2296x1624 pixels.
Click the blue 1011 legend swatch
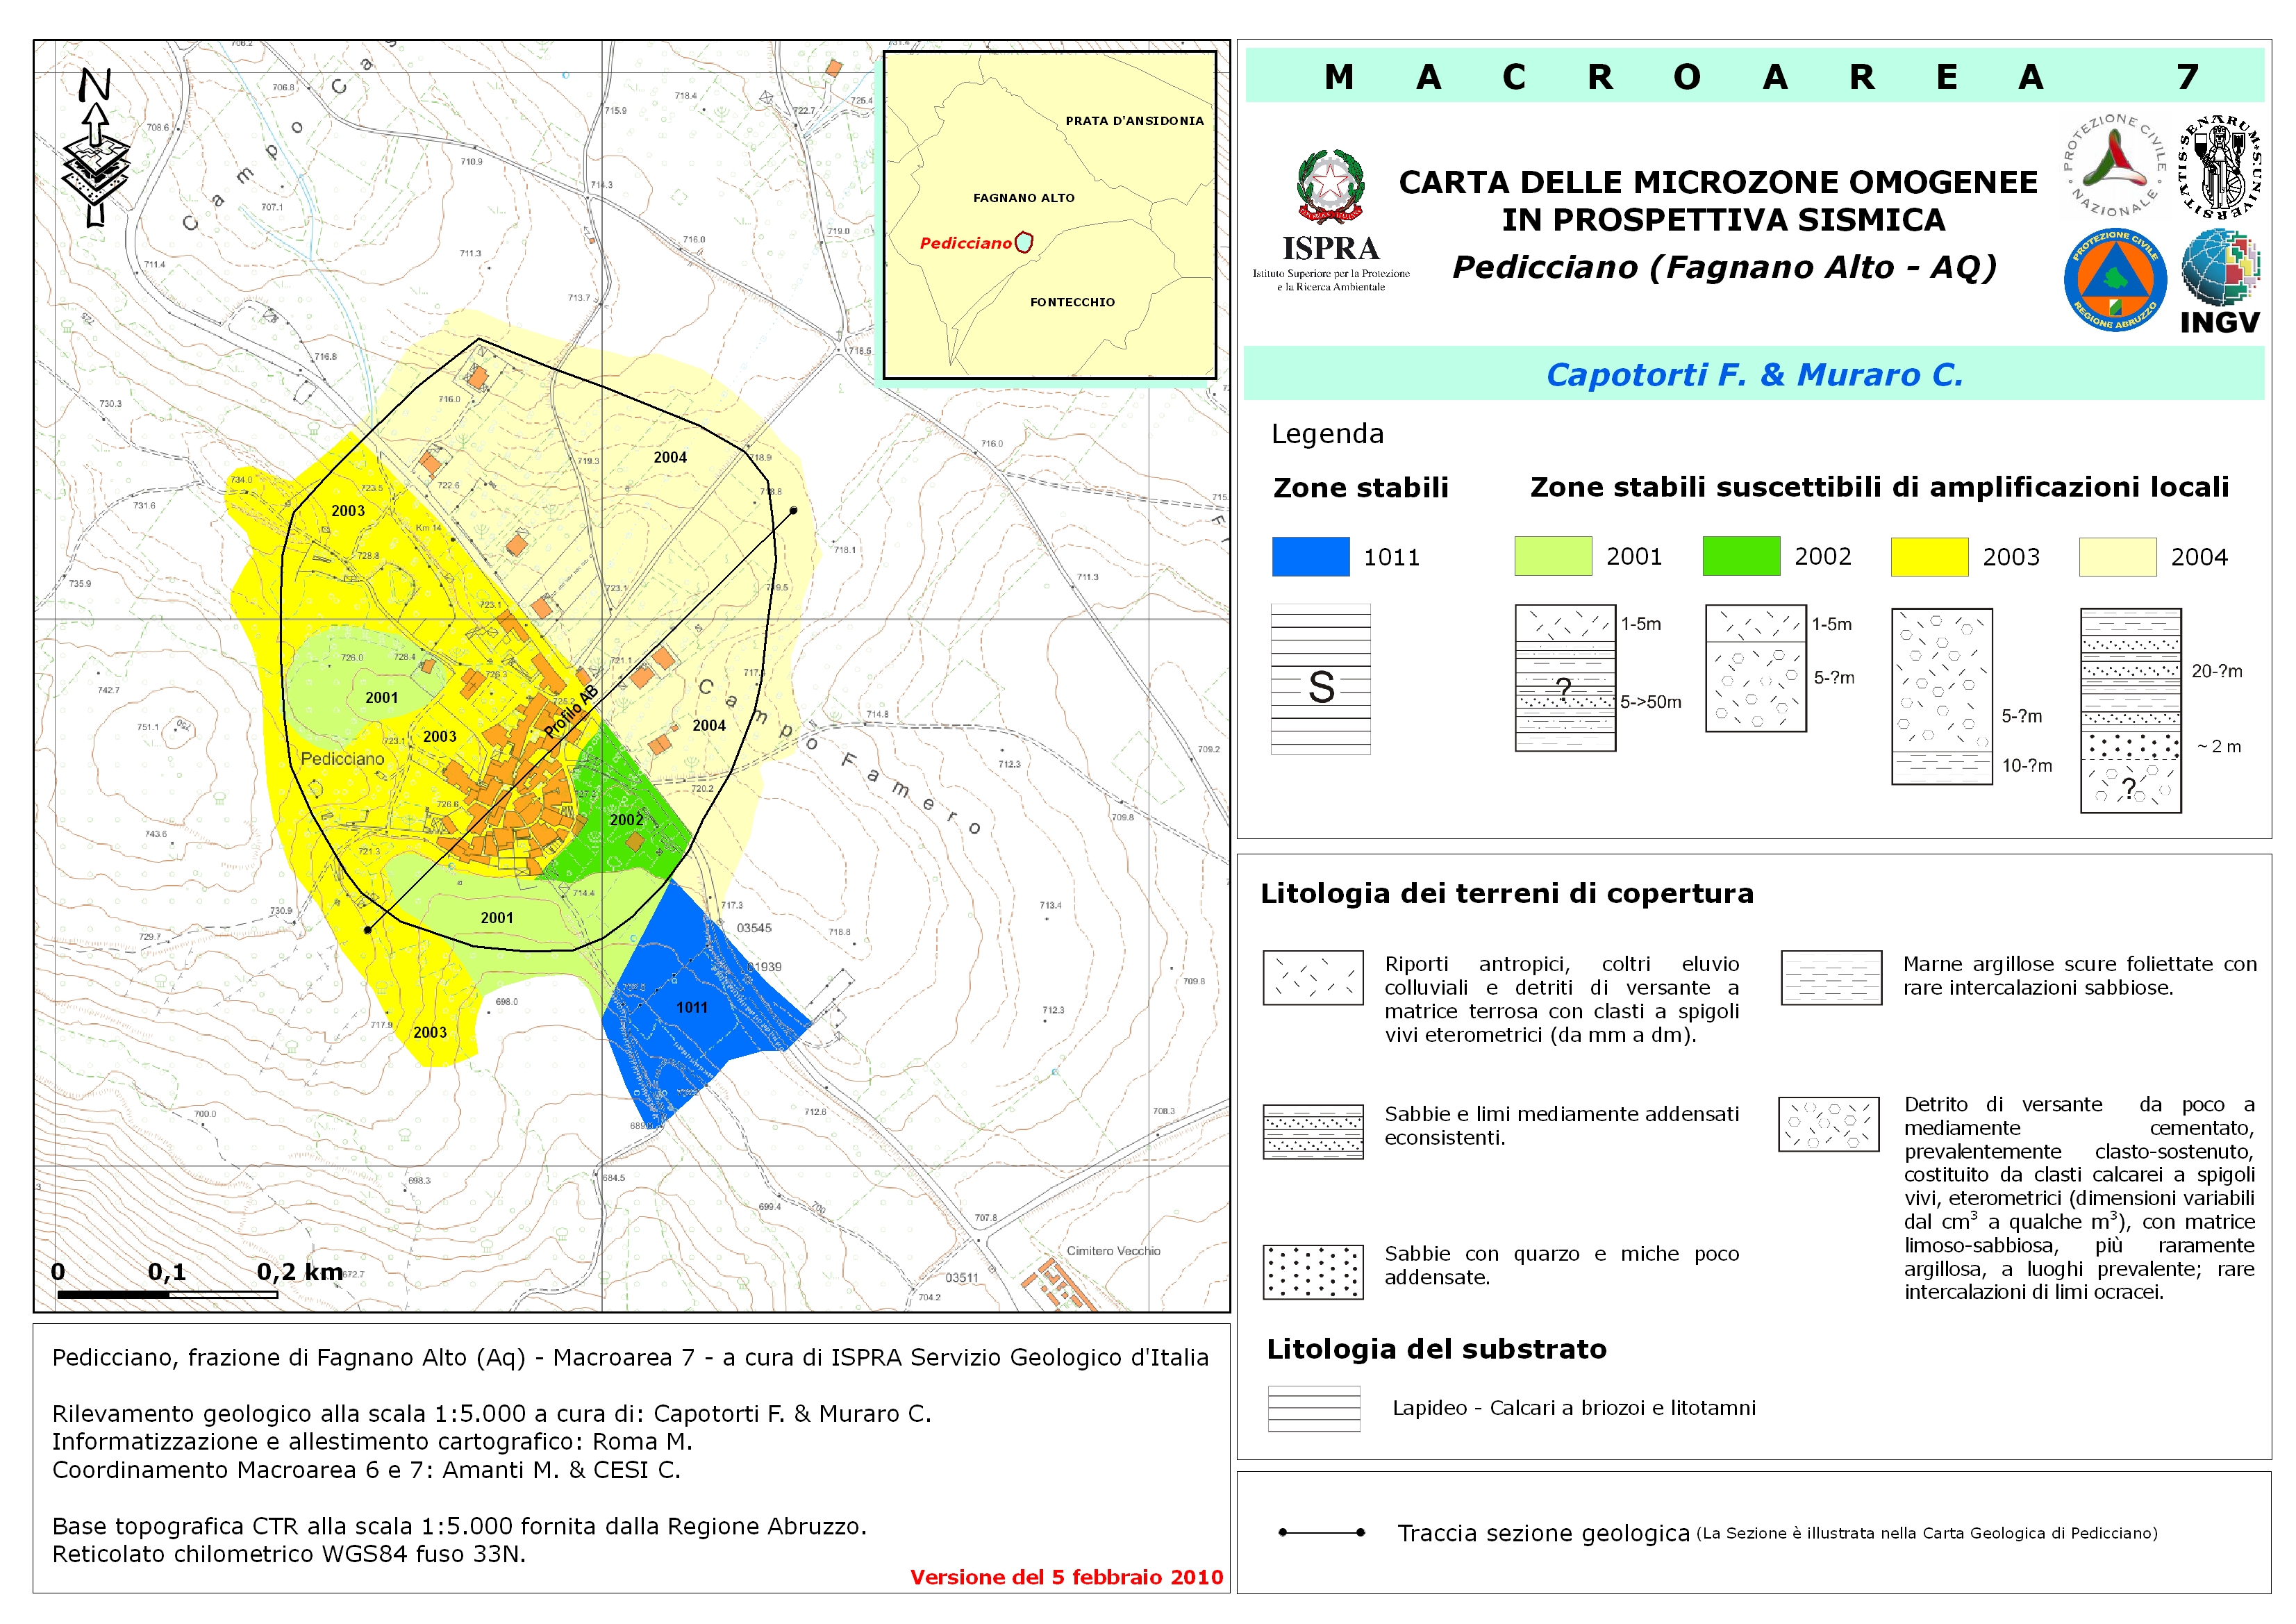[1310, 557]
